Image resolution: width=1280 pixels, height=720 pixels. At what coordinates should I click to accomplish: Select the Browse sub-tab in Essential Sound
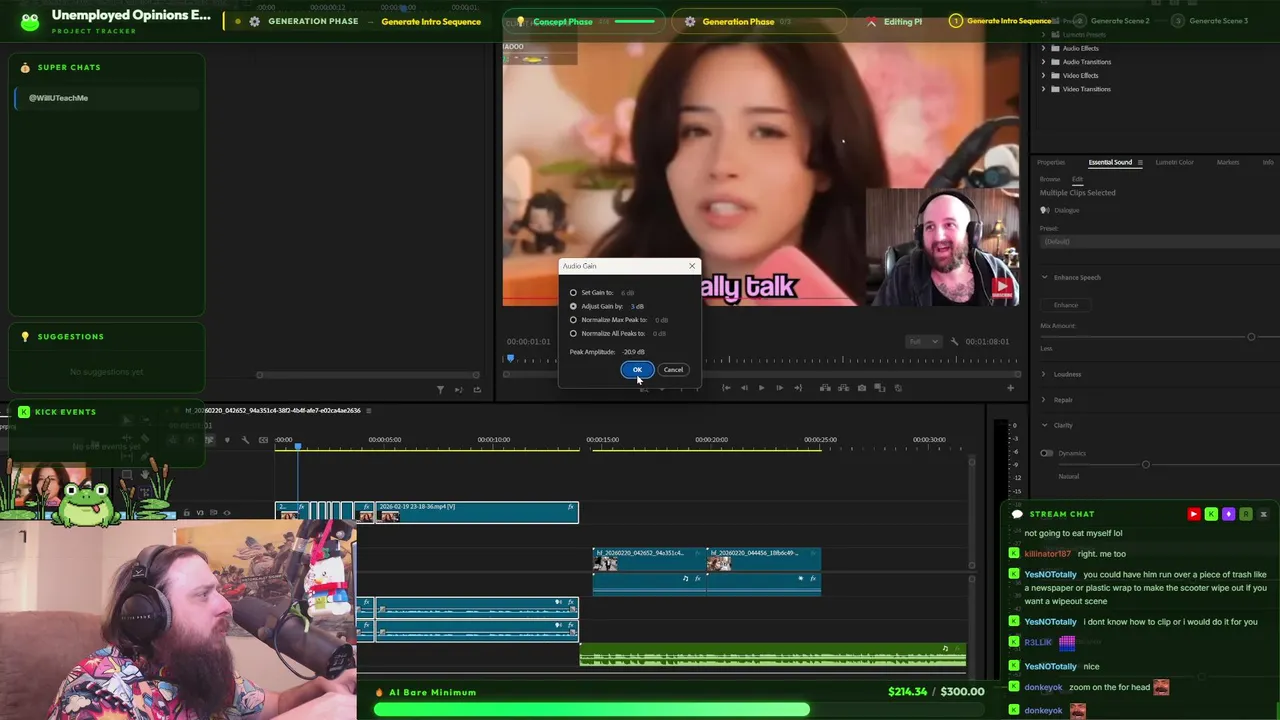pyautogui.click(x=1050, y=179)
